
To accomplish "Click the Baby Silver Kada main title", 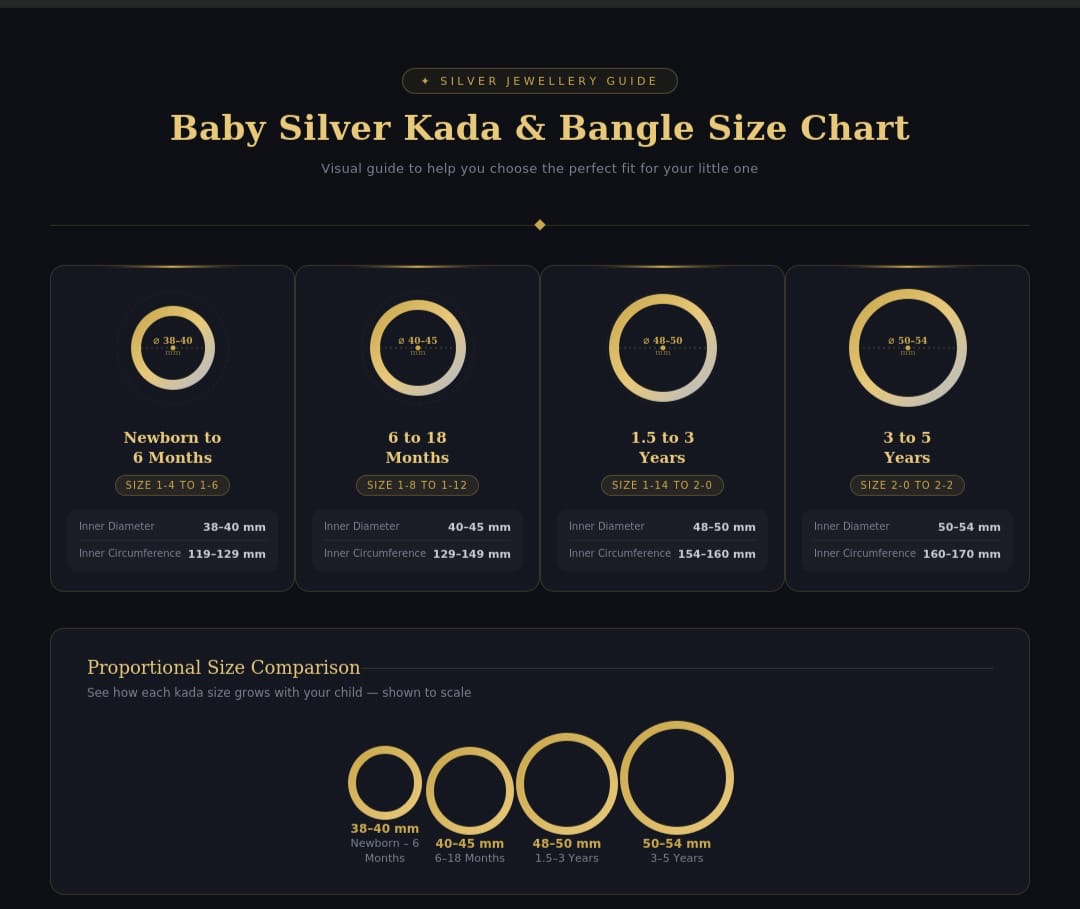I will coord(540,128).
